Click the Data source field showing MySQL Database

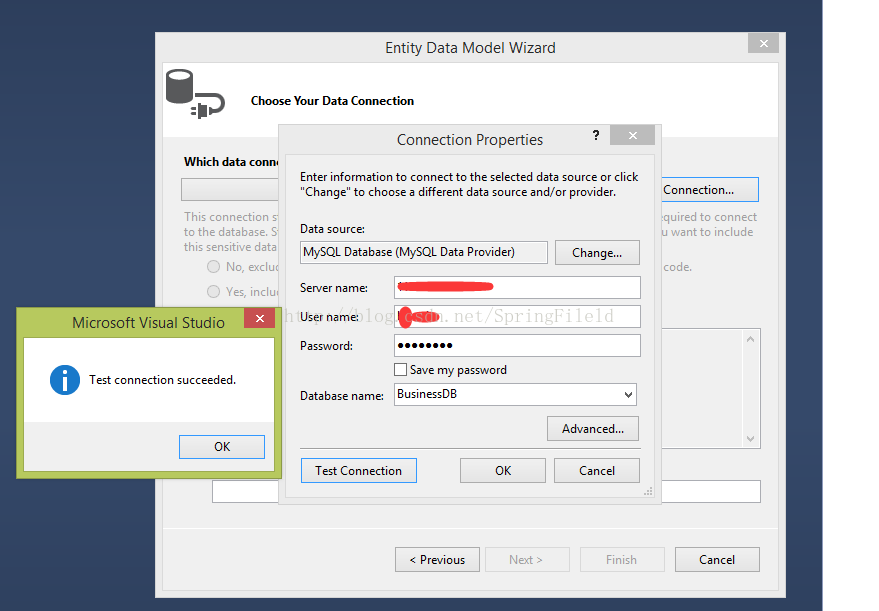(424, 252)
